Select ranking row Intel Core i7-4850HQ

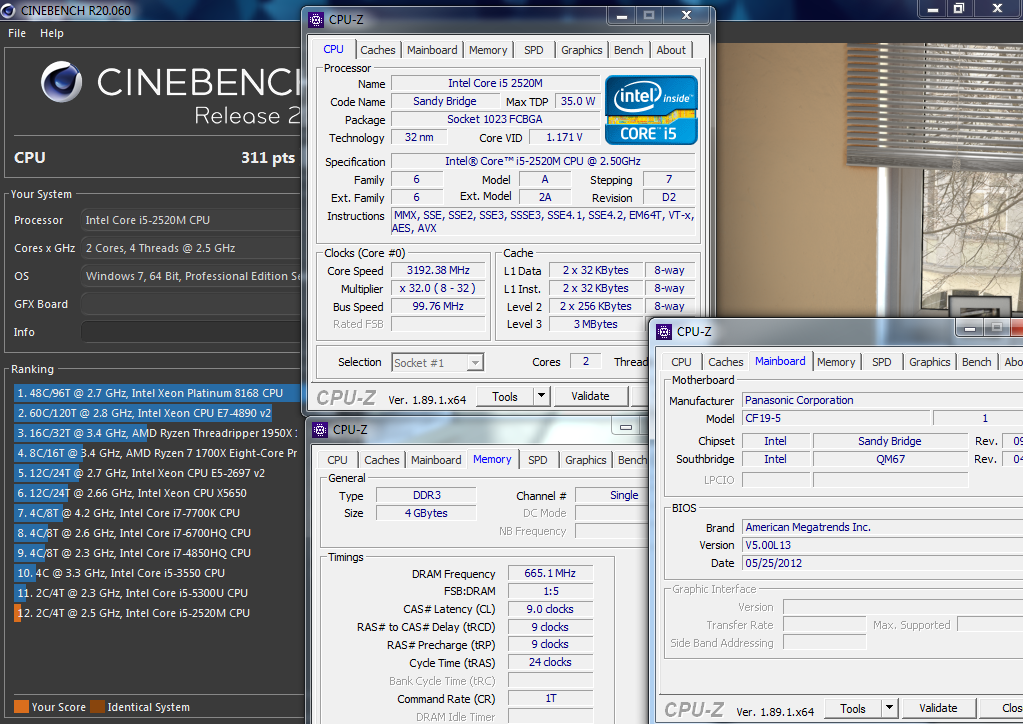click(157, 553)
